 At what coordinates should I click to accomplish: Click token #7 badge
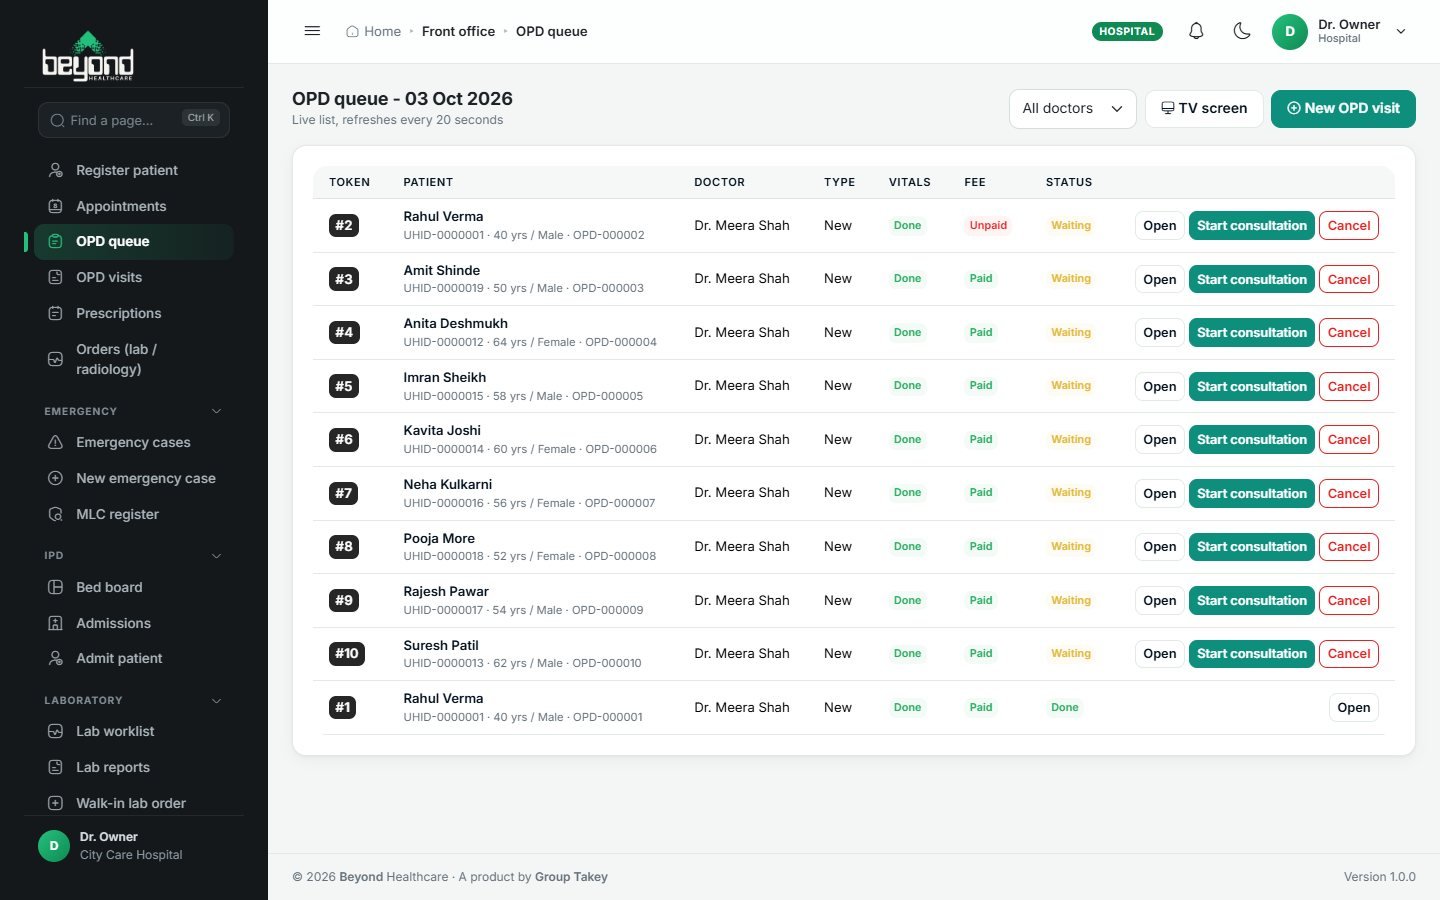(344, 493)
